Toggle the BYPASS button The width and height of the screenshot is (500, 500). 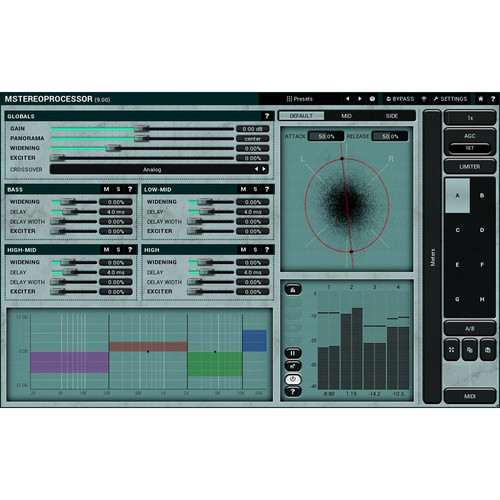pyautogui.click(x=400, y=99)
